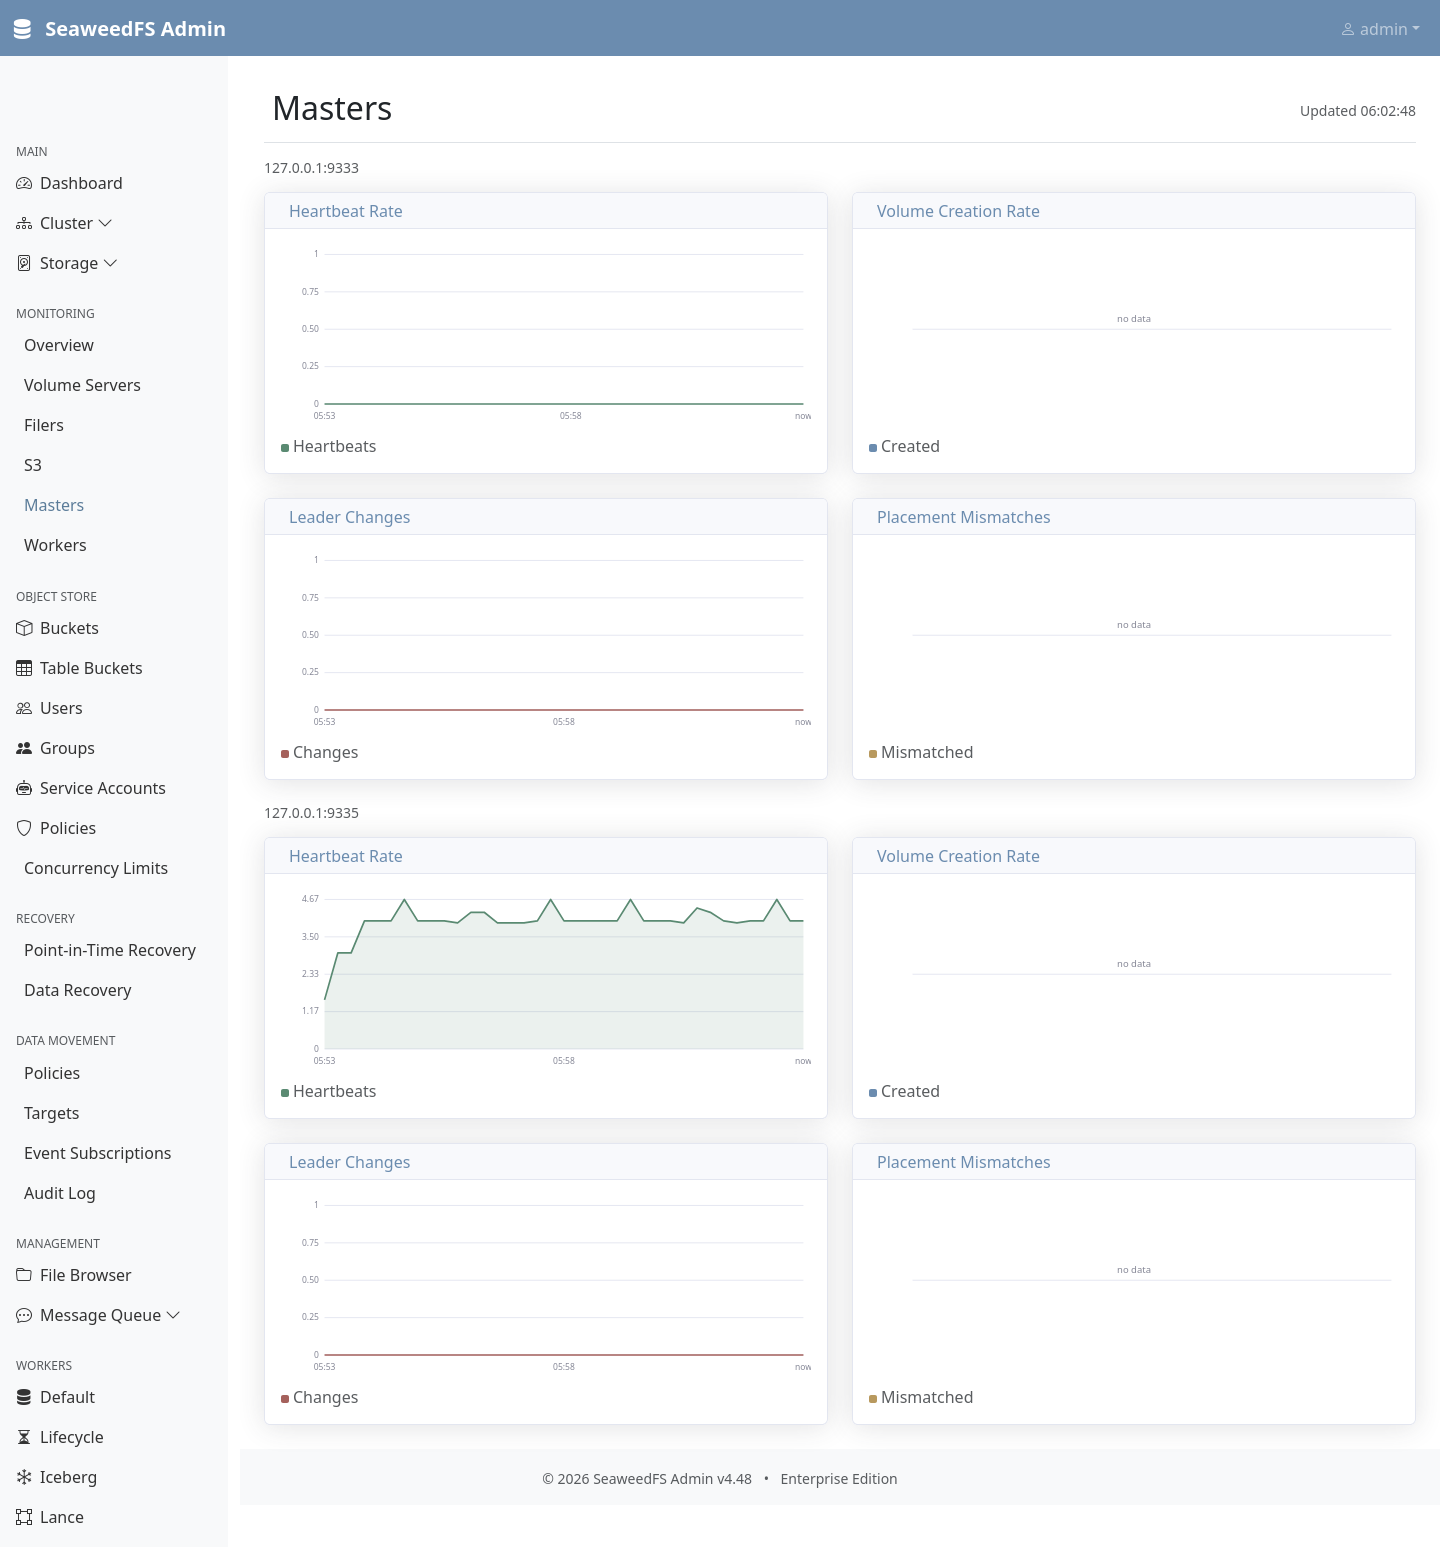Open the Workers monitoring page
The image size is (1440, 1547).
tap(55, 545)
